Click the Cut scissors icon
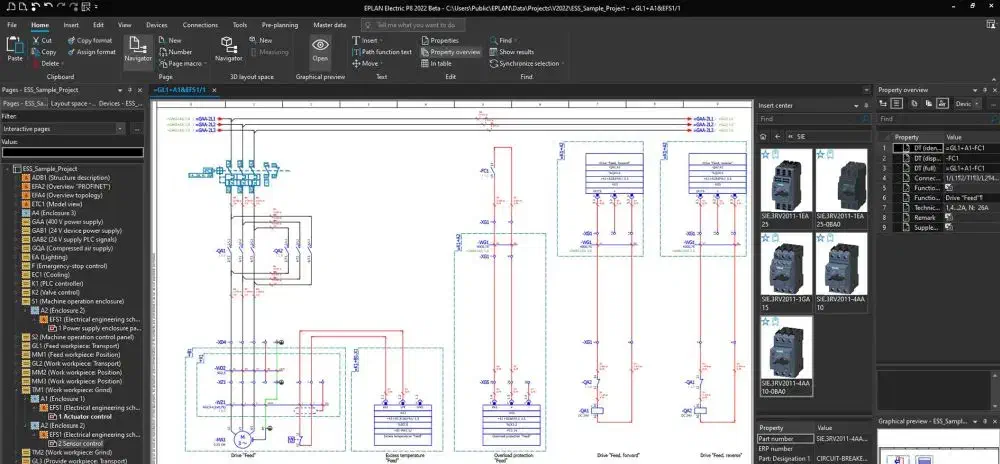1000x464 pixels. (x=34, y=40)
